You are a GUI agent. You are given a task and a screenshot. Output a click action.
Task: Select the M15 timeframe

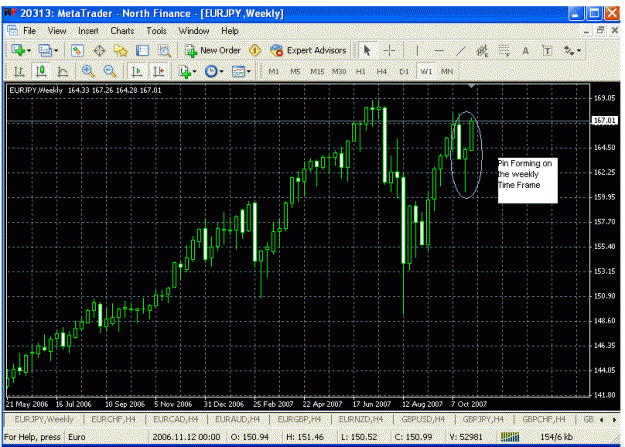(x=317, y=71)
